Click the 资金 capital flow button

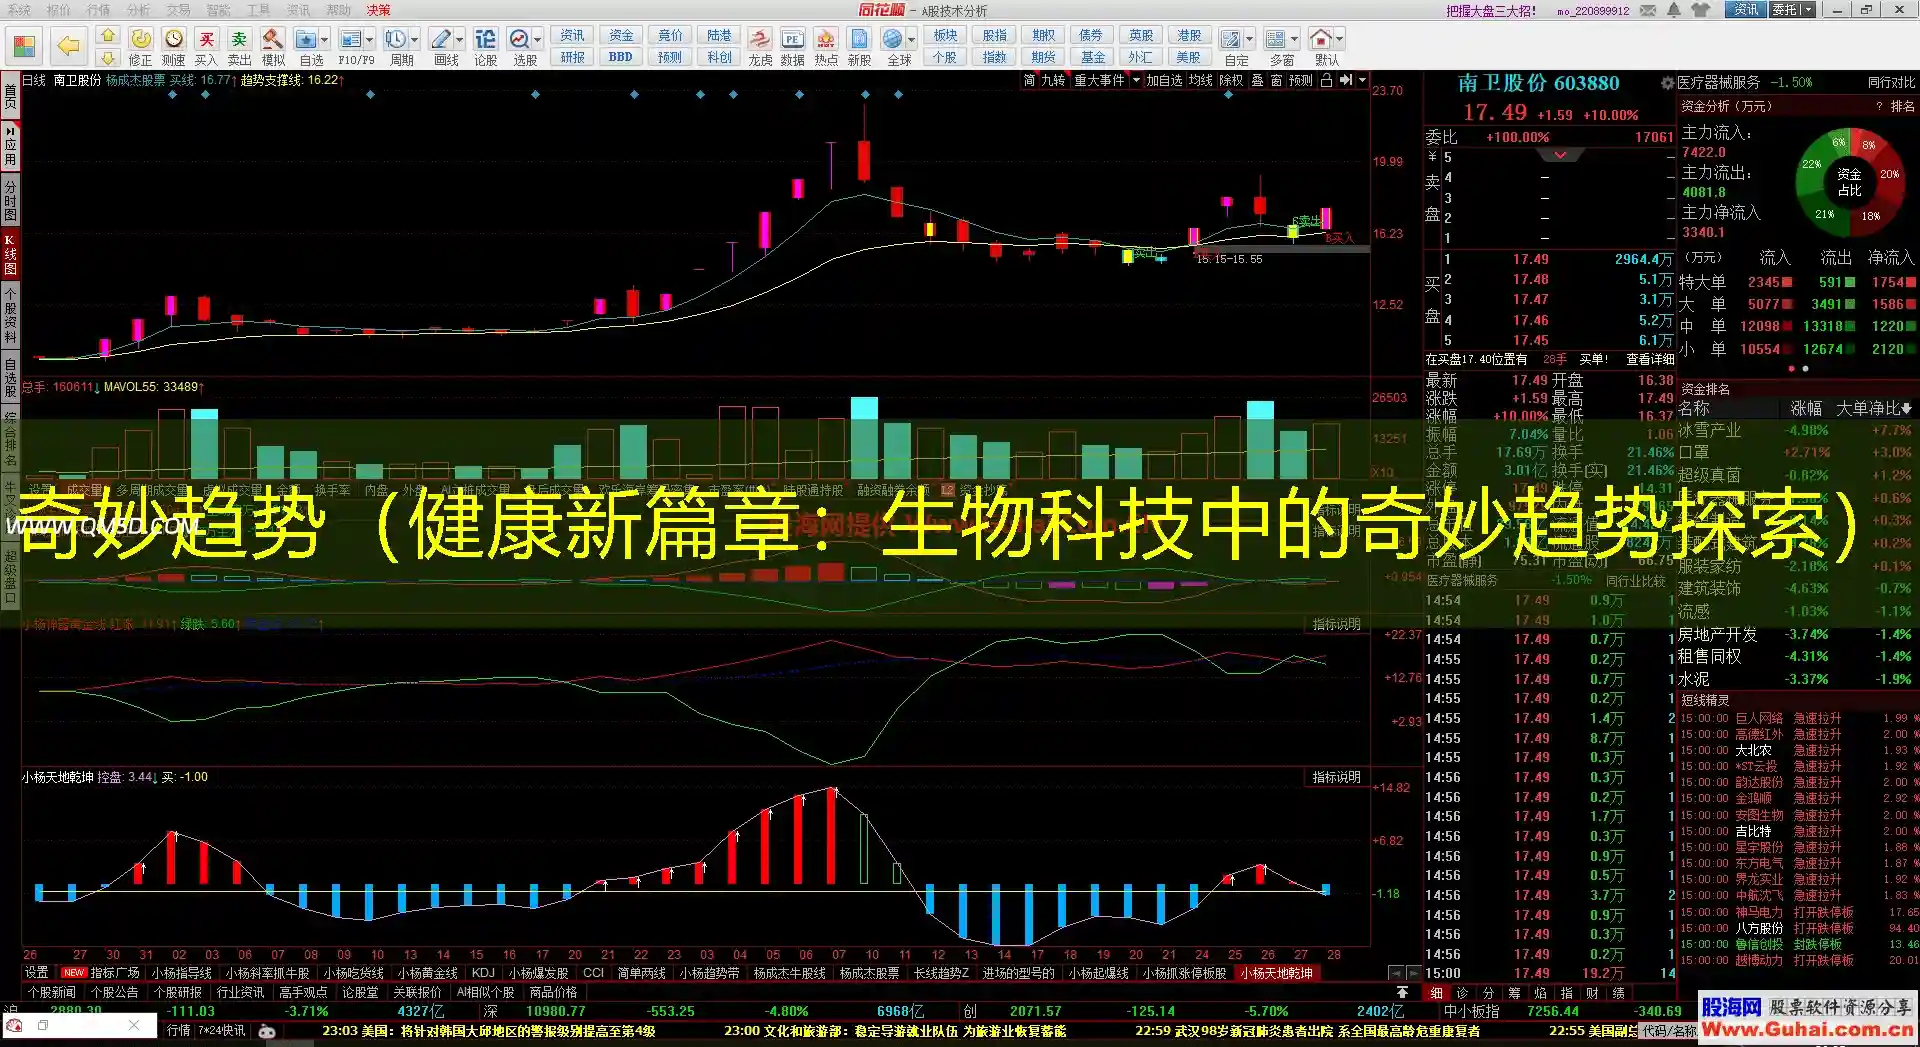(620, 36)
